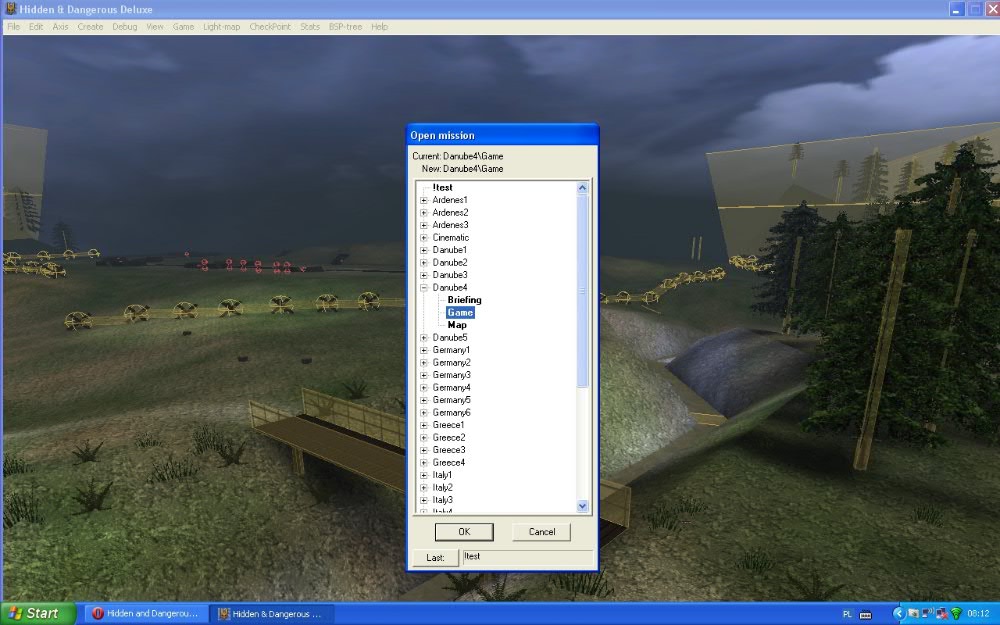
Task: Open the Debug menu
Action: point(124,27)
